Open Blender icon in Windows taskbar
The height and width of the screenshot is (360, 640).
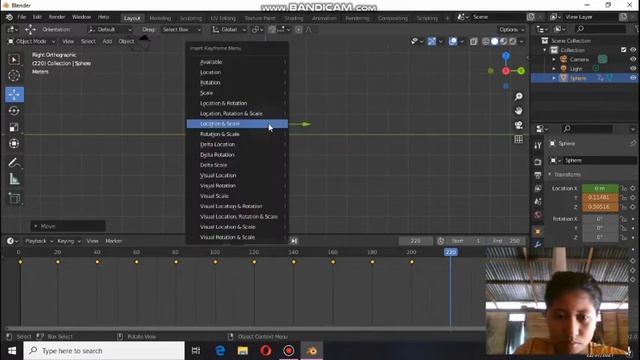(x=311, y=351)
